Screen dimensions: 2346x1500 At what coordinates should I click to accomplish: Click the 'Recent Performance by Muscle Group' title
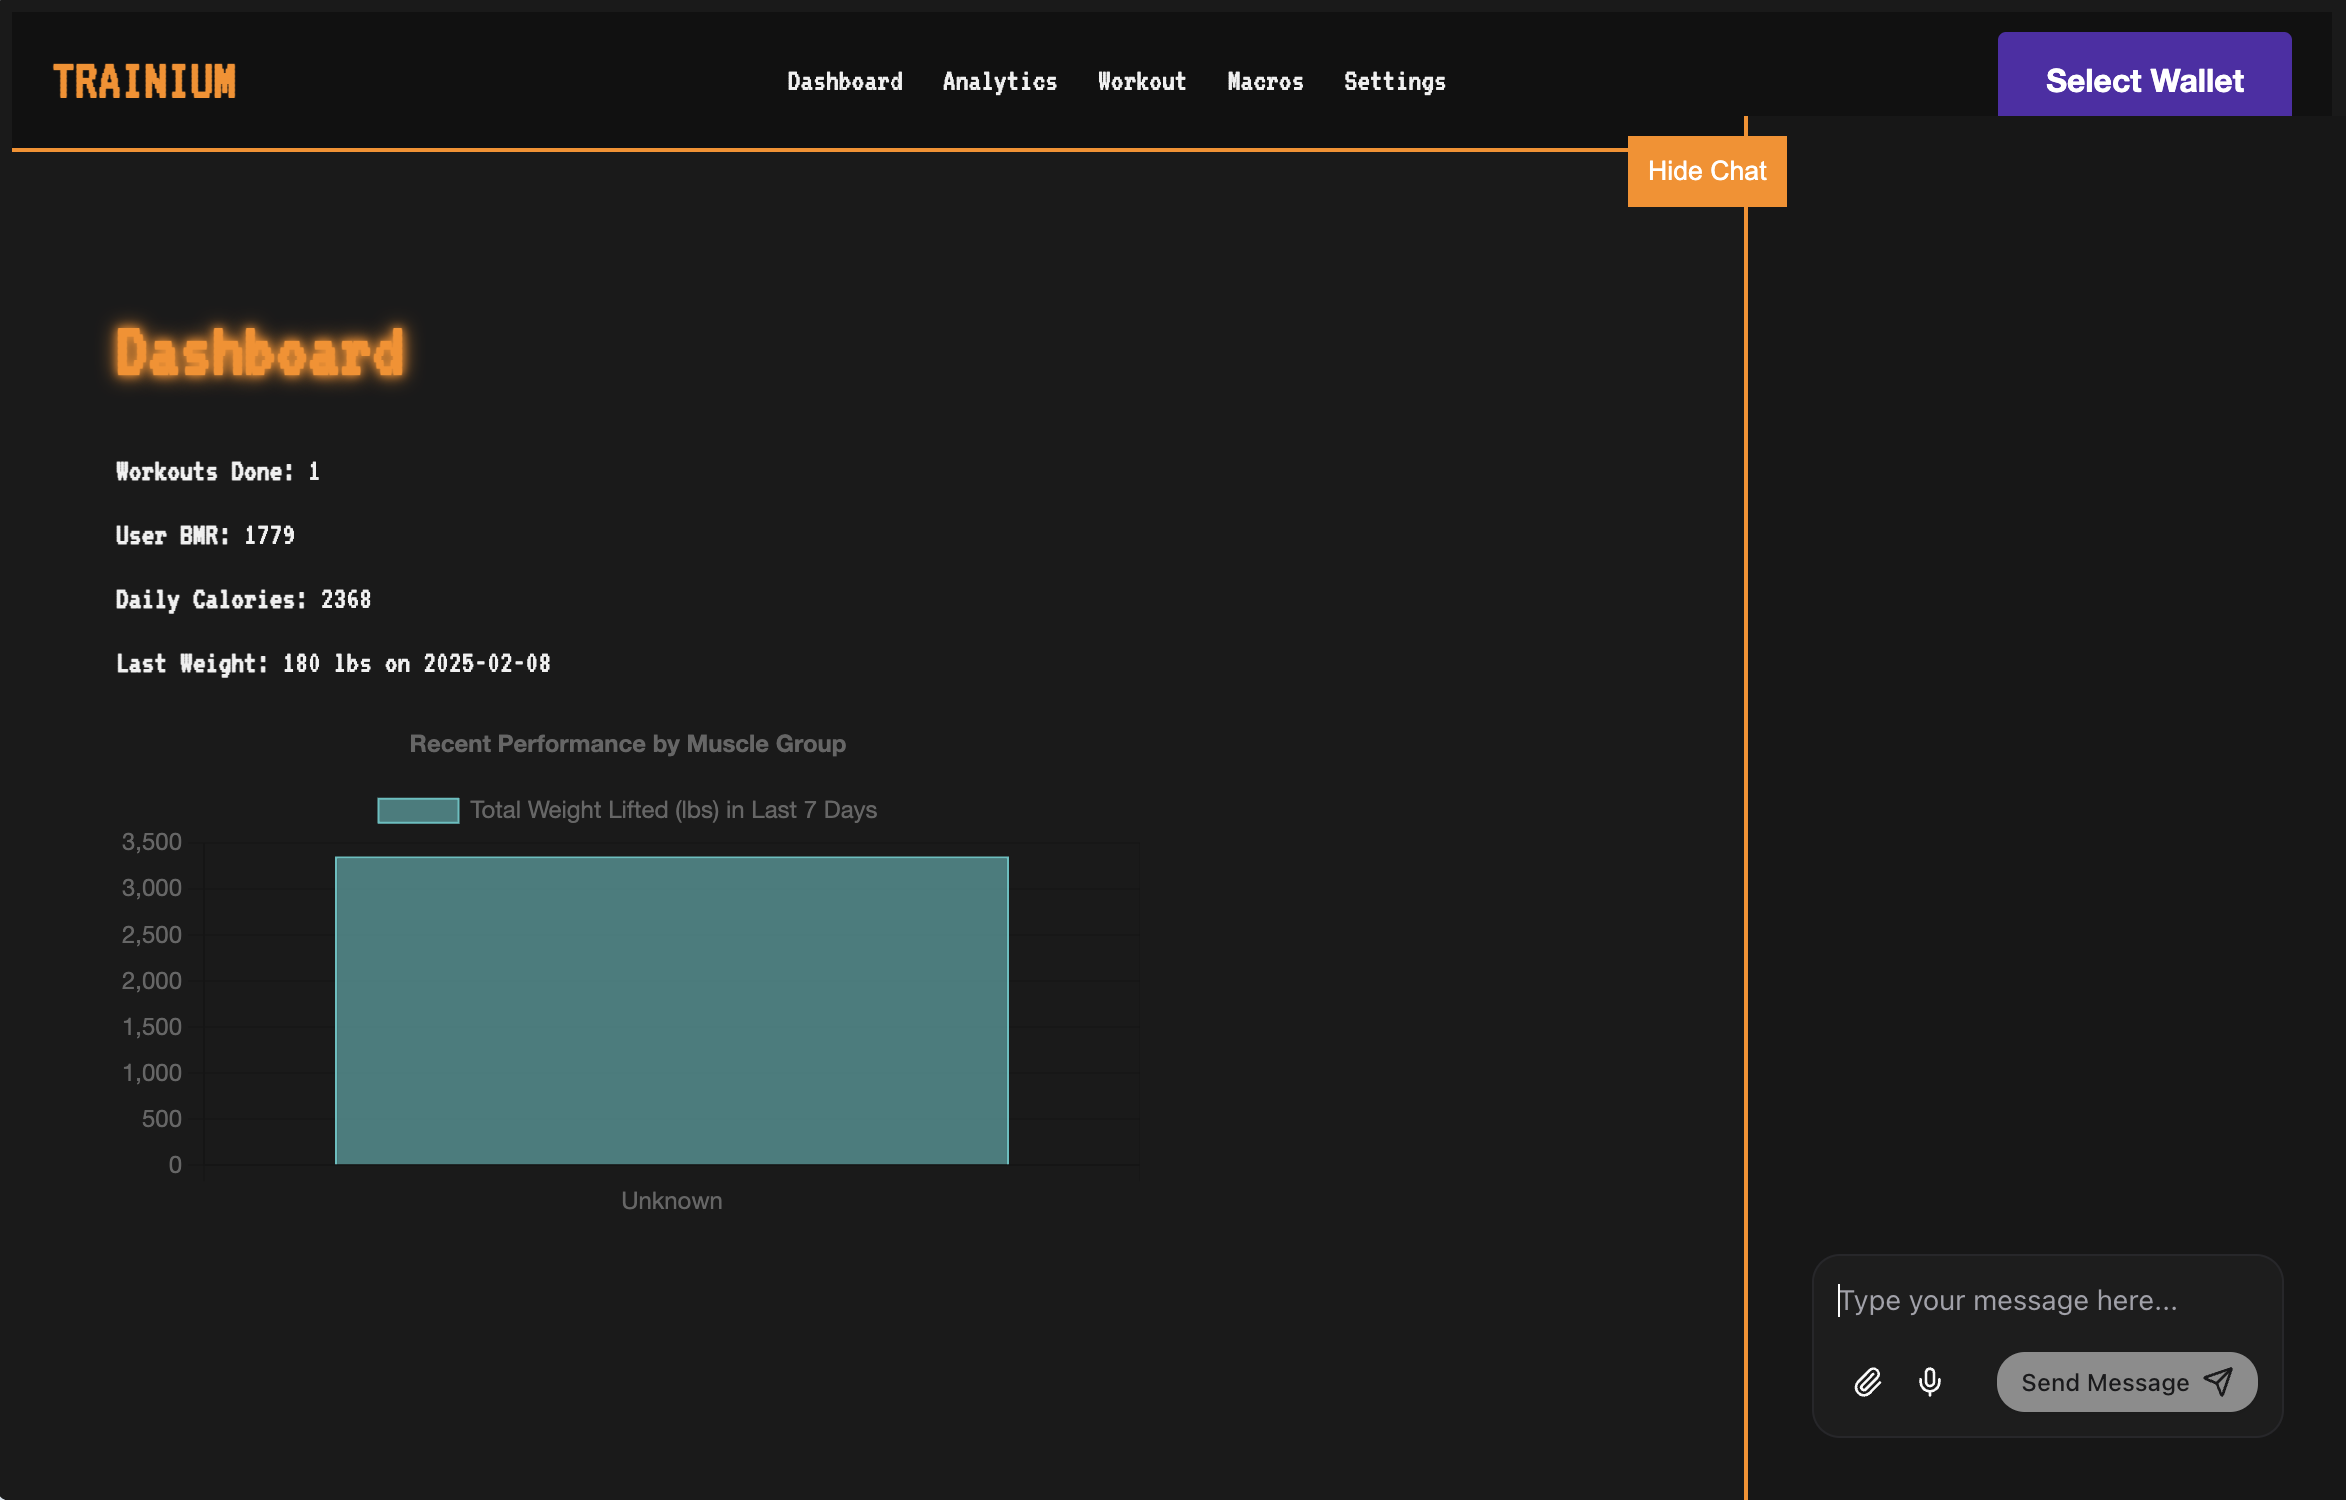tap(628, 744)
